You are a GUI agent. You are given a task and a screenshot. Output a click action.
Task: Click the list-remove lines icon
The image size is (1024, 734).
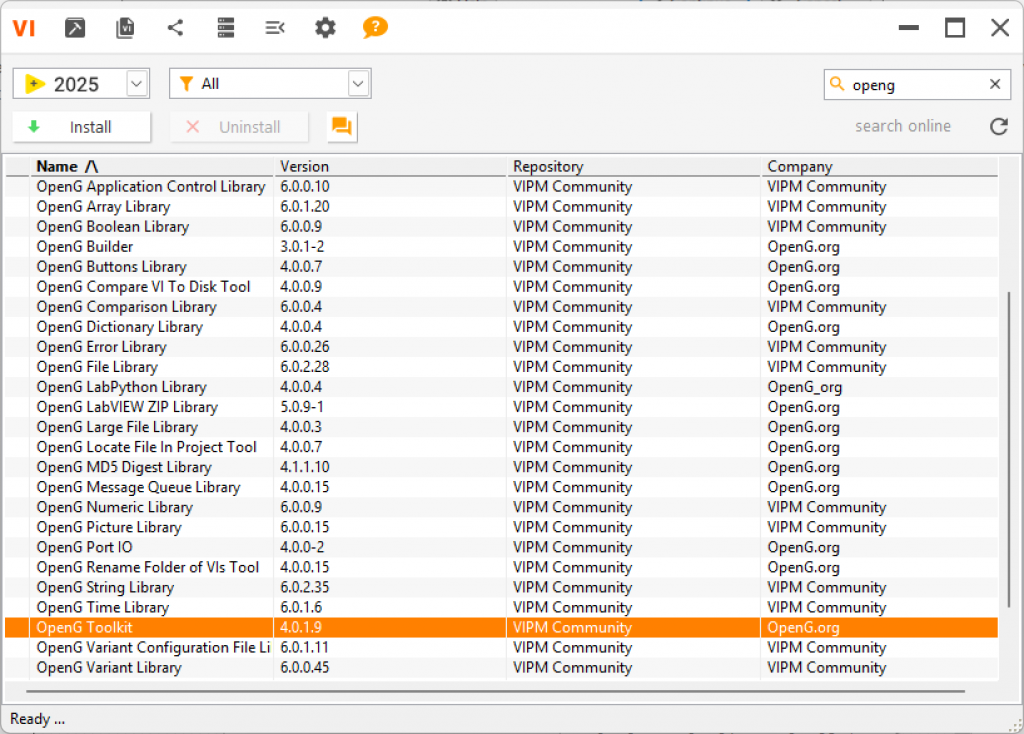coord(274,27)
